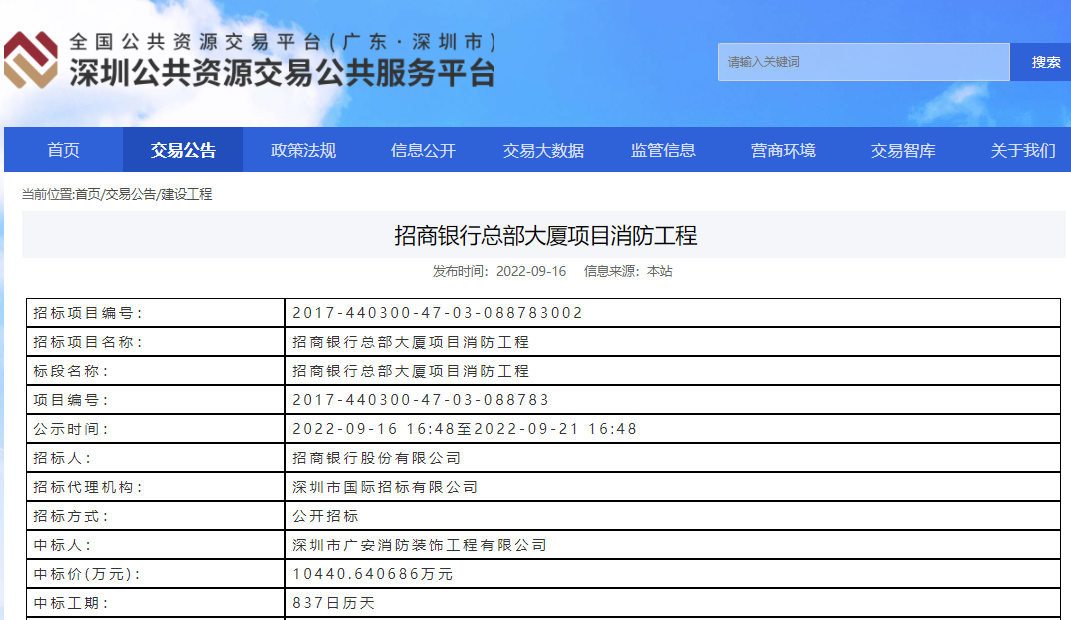Click the 首页 breadcrumb link
This screenshot has width=1071, height=620.
pos(88,195)
